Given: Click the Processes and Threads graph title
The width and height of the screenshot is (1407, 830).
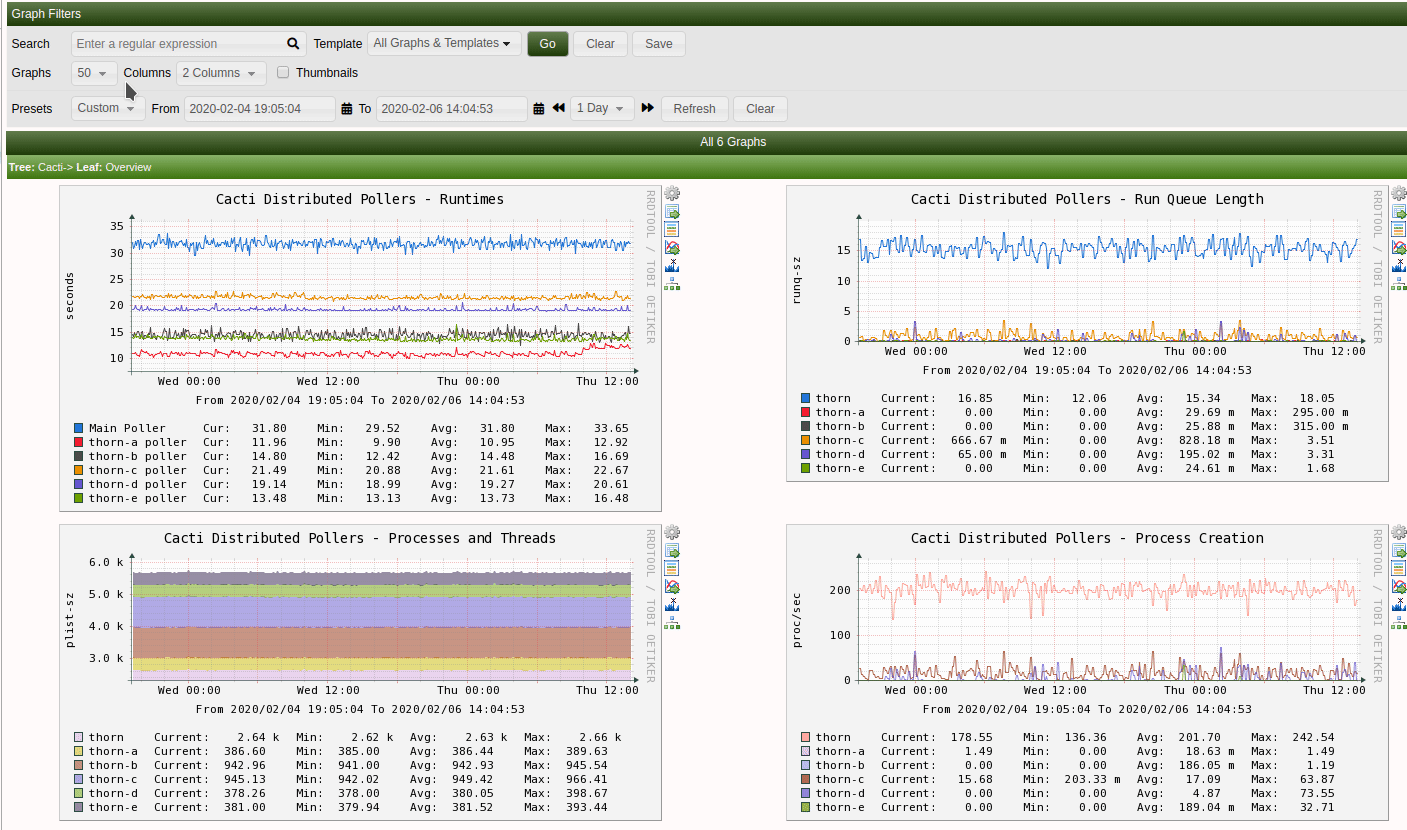Looking at the screenshot, I should [360, 538].
